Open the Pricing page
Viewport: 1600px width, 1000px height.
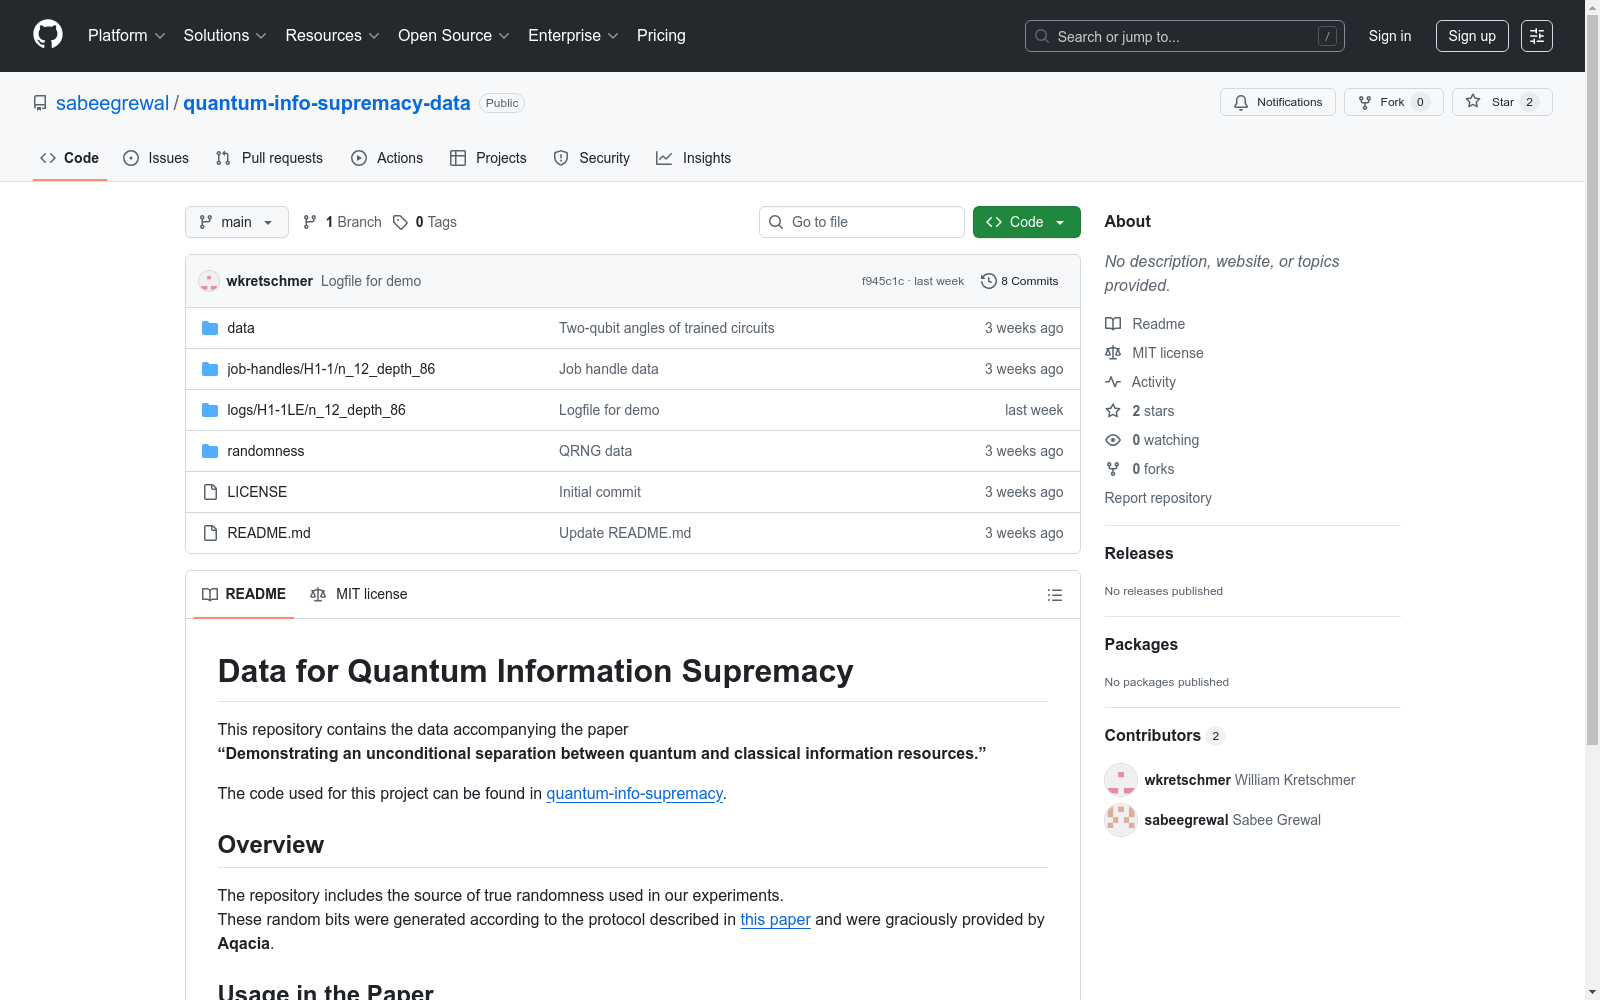point(661,36)
